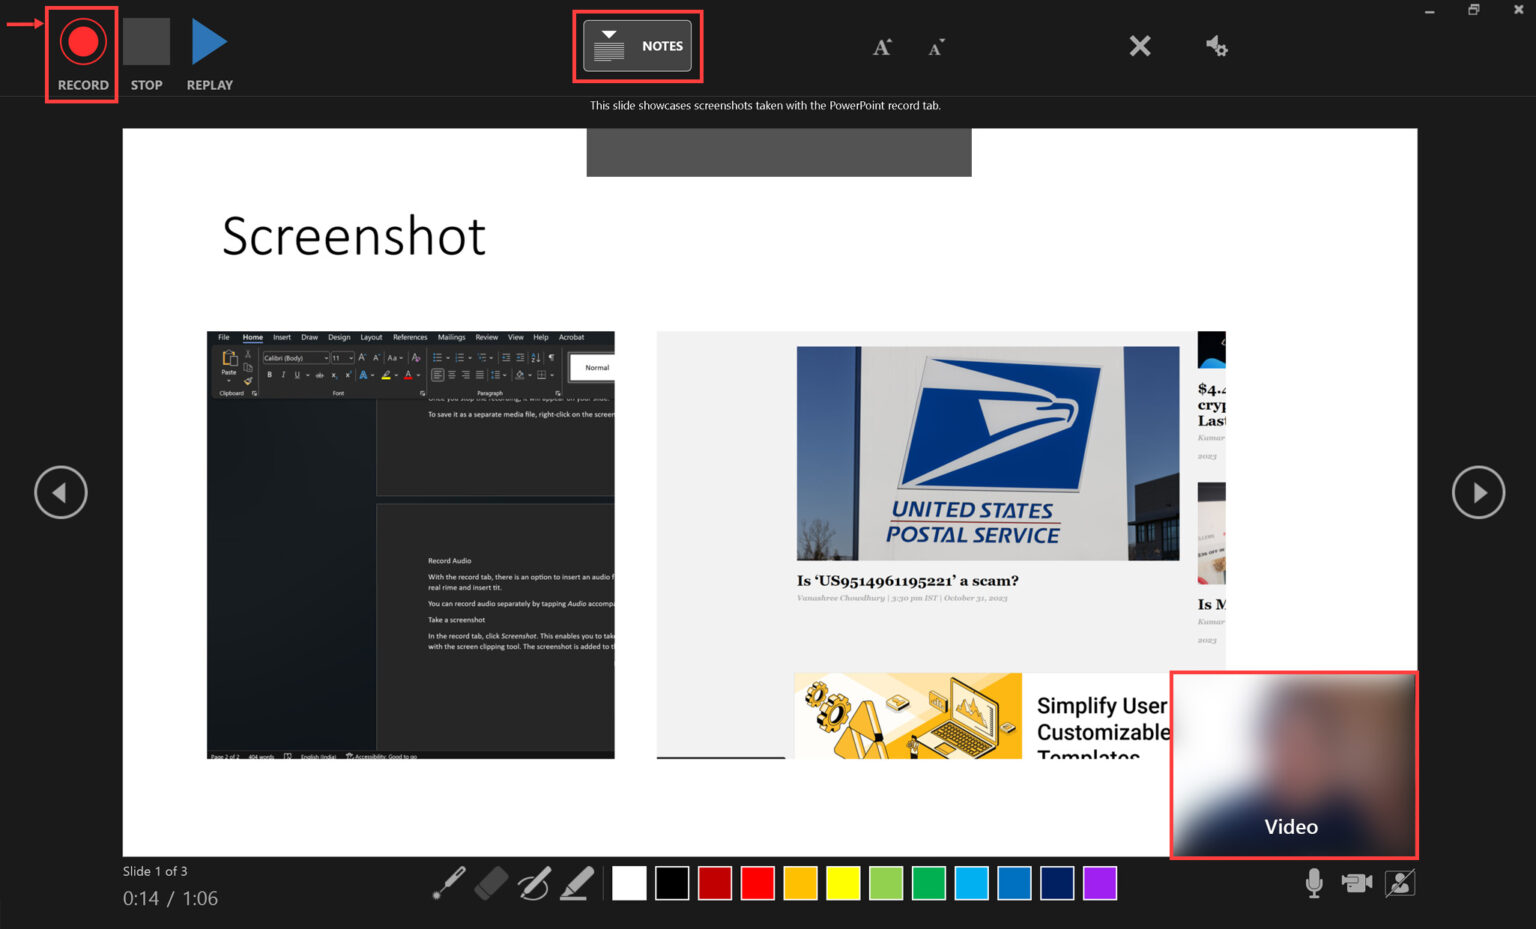Choose the medium blue ink swatch
Screen dimensions: 1536x929
[x=1014, y=883]
